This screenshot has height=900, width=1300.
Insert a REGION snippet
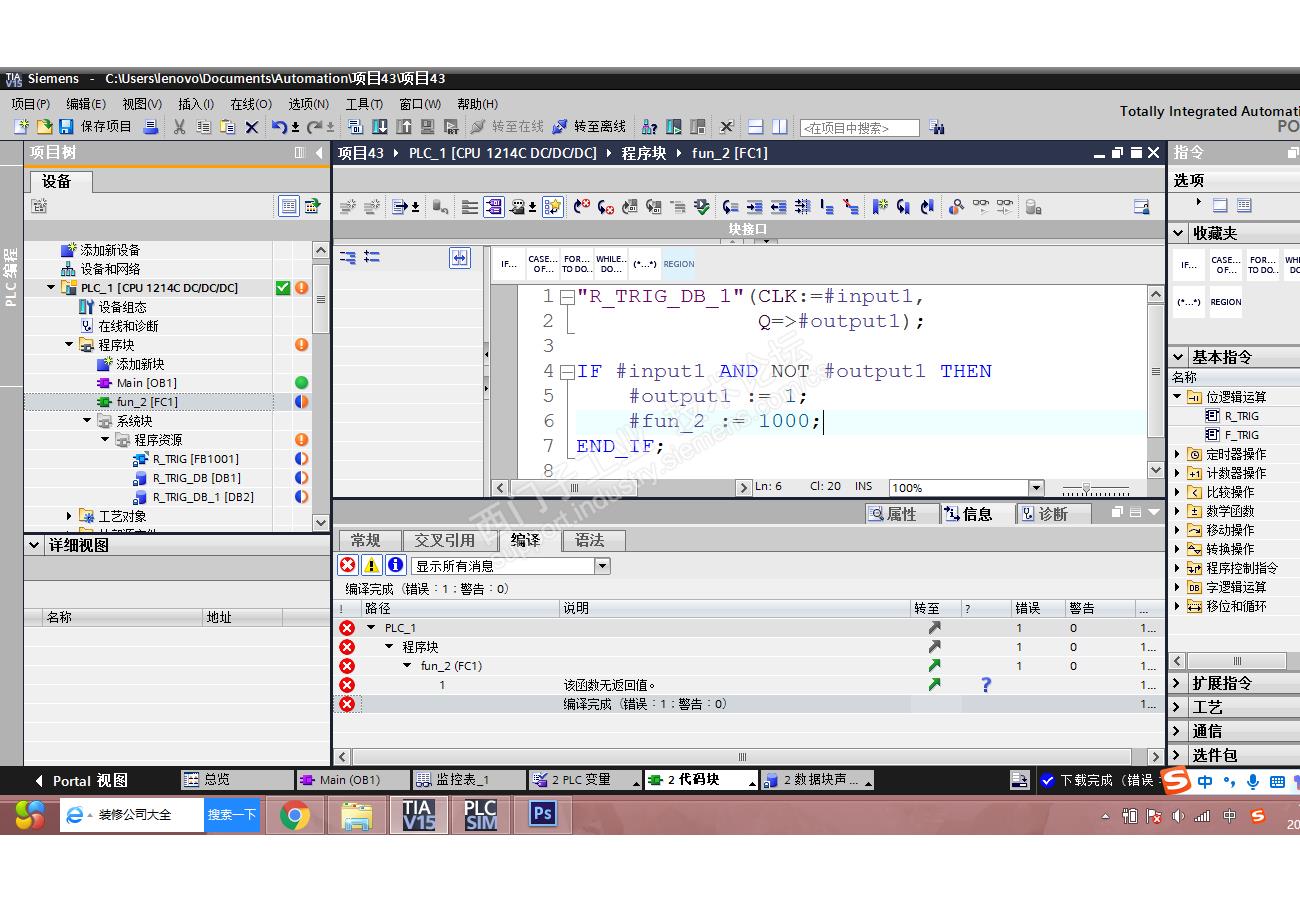679,264
